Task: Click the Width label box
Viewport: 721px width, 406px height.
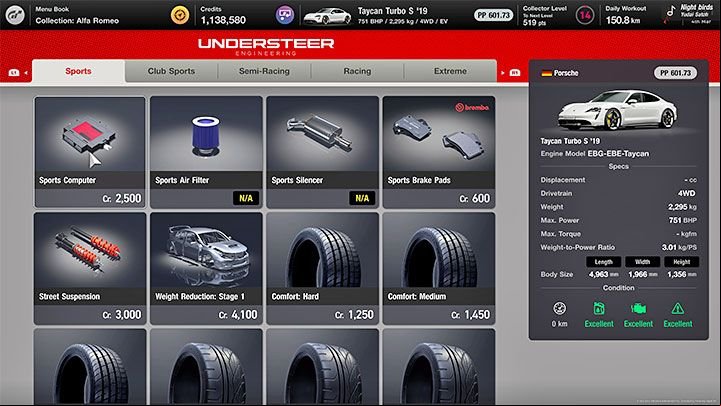Action: pos(642,262)
